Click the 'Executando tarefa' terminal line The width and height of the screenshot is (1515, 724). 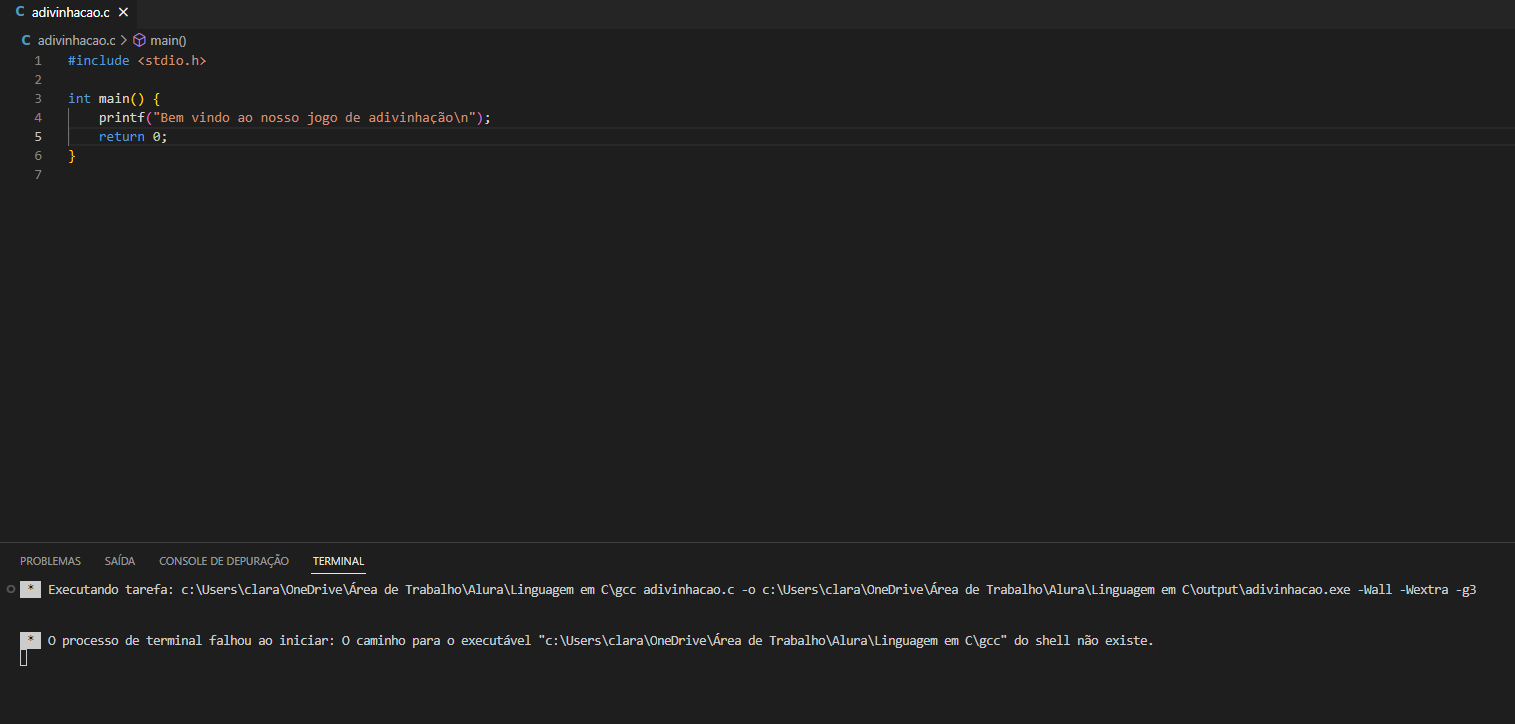762,589
